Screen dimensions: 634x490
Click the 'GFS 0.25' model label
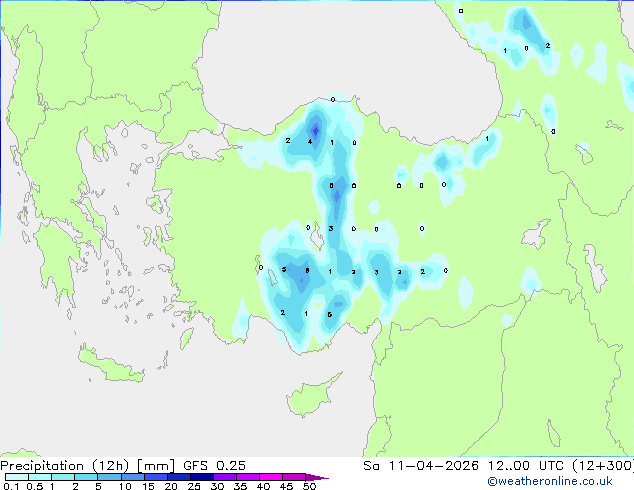(x=214, y=466)
